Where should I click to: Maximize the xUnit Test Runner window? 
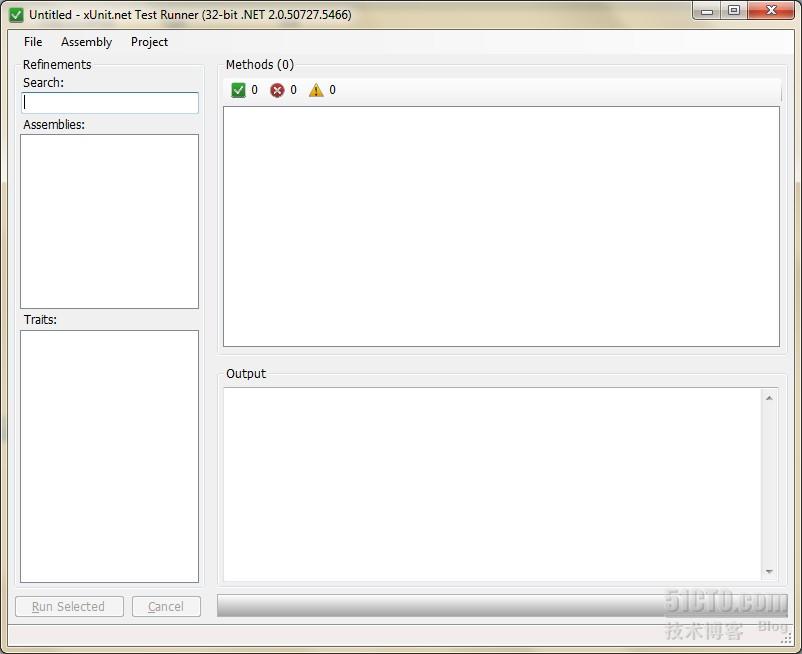(734, 11)
